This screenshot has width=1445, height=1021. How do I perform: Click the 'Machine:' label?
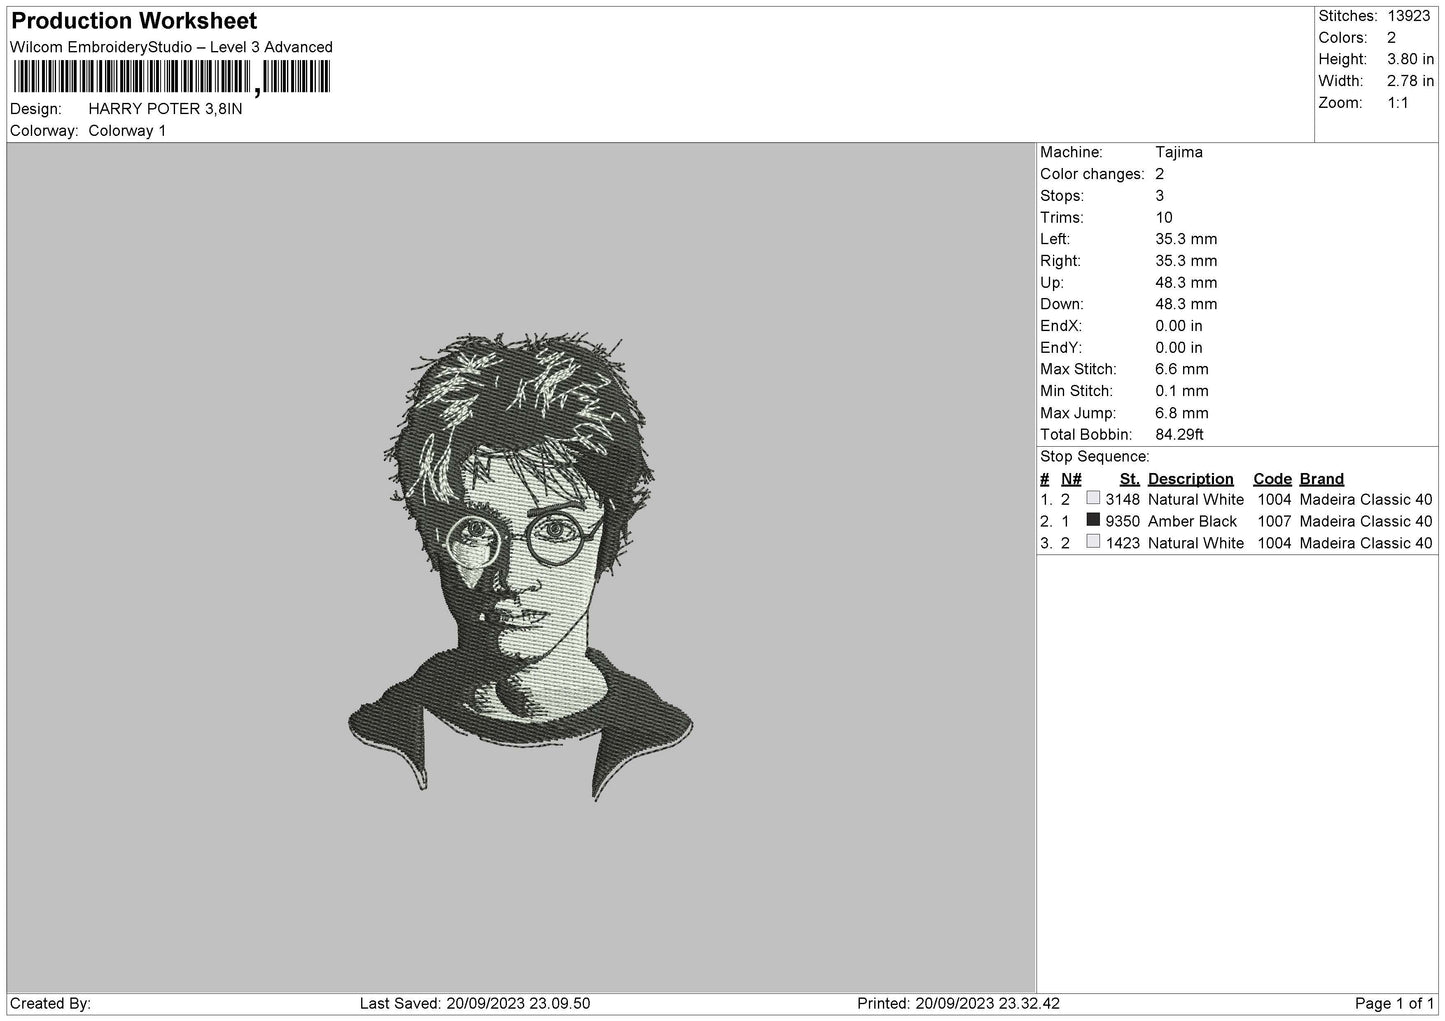coord(1071,152)
